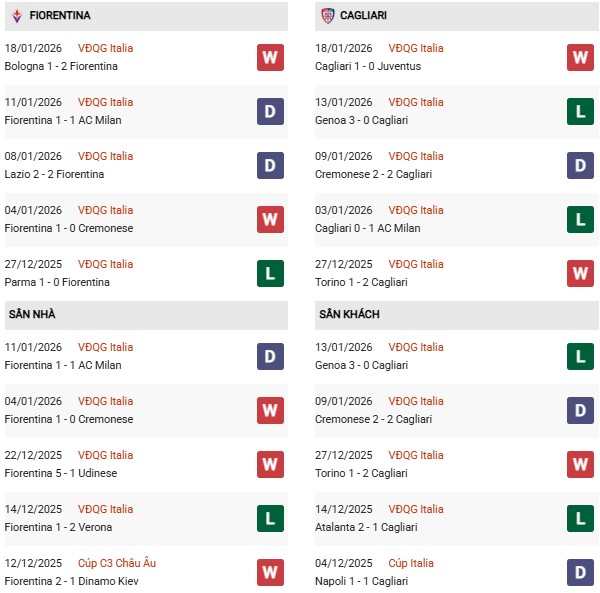Image resolution: width=600 pixels, height=593 pixels.
Task: Click the L badge for Atalanta 2 - 1 Cagliari
Action: pos(580,518)
